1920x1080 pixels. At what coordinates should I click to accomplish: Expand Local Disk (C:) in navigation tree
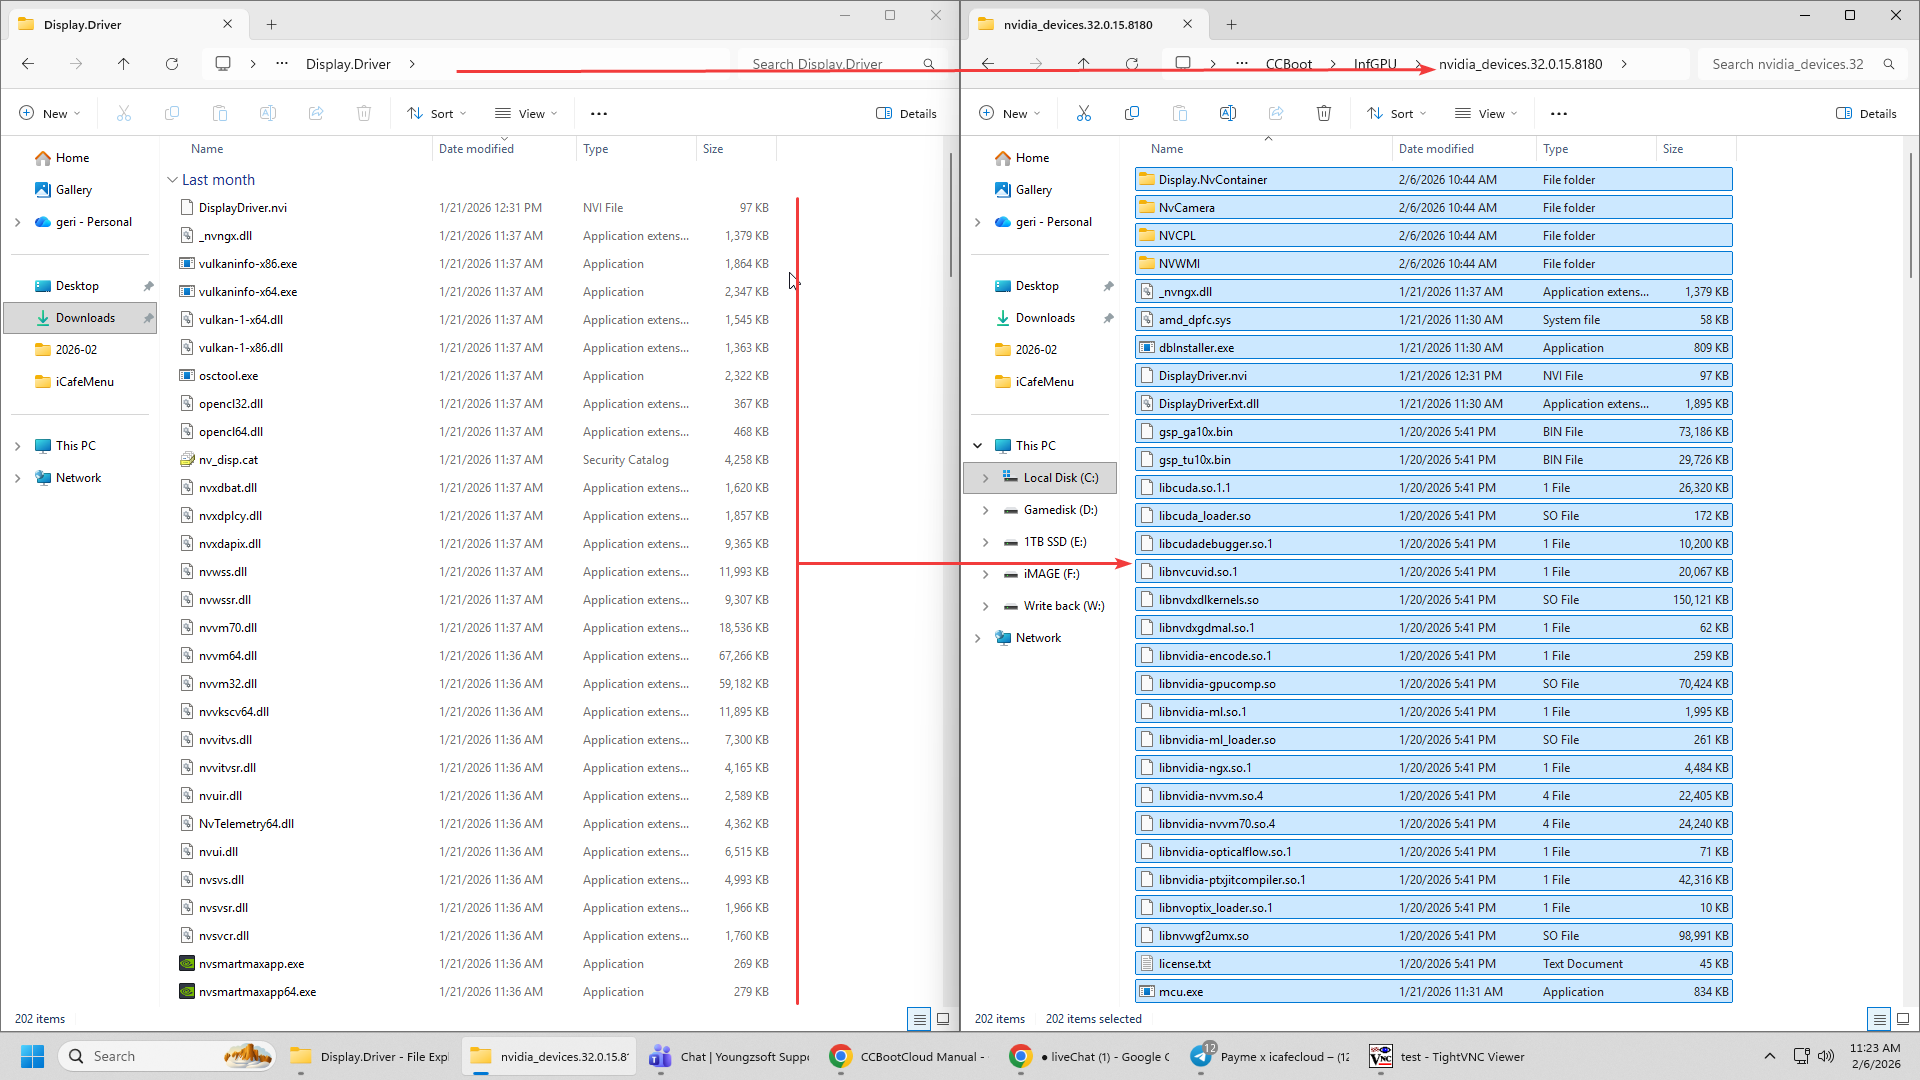tap(985, 478)
